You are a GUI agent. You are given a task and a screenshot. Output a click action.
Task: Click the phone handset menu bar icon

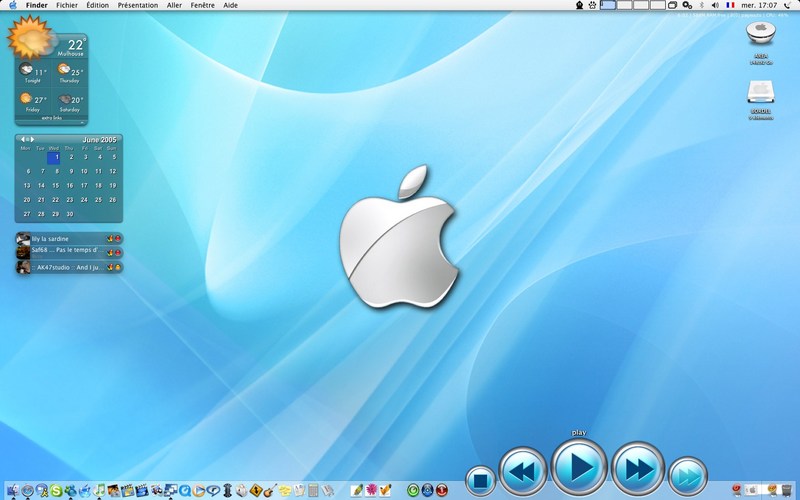click(x=787, y=5)
